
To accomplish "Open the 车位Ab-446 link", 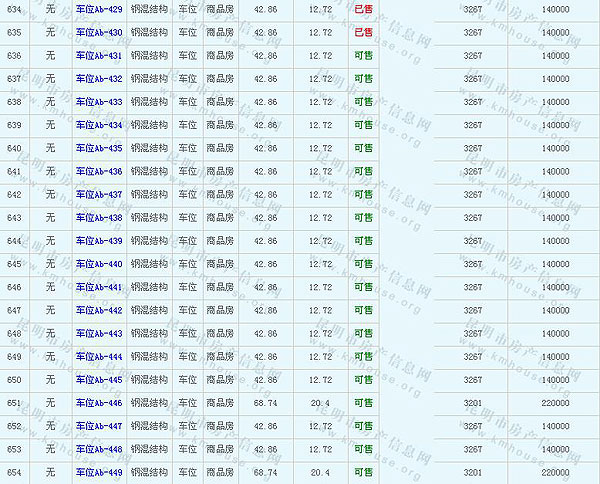I will tap(99, 403).
